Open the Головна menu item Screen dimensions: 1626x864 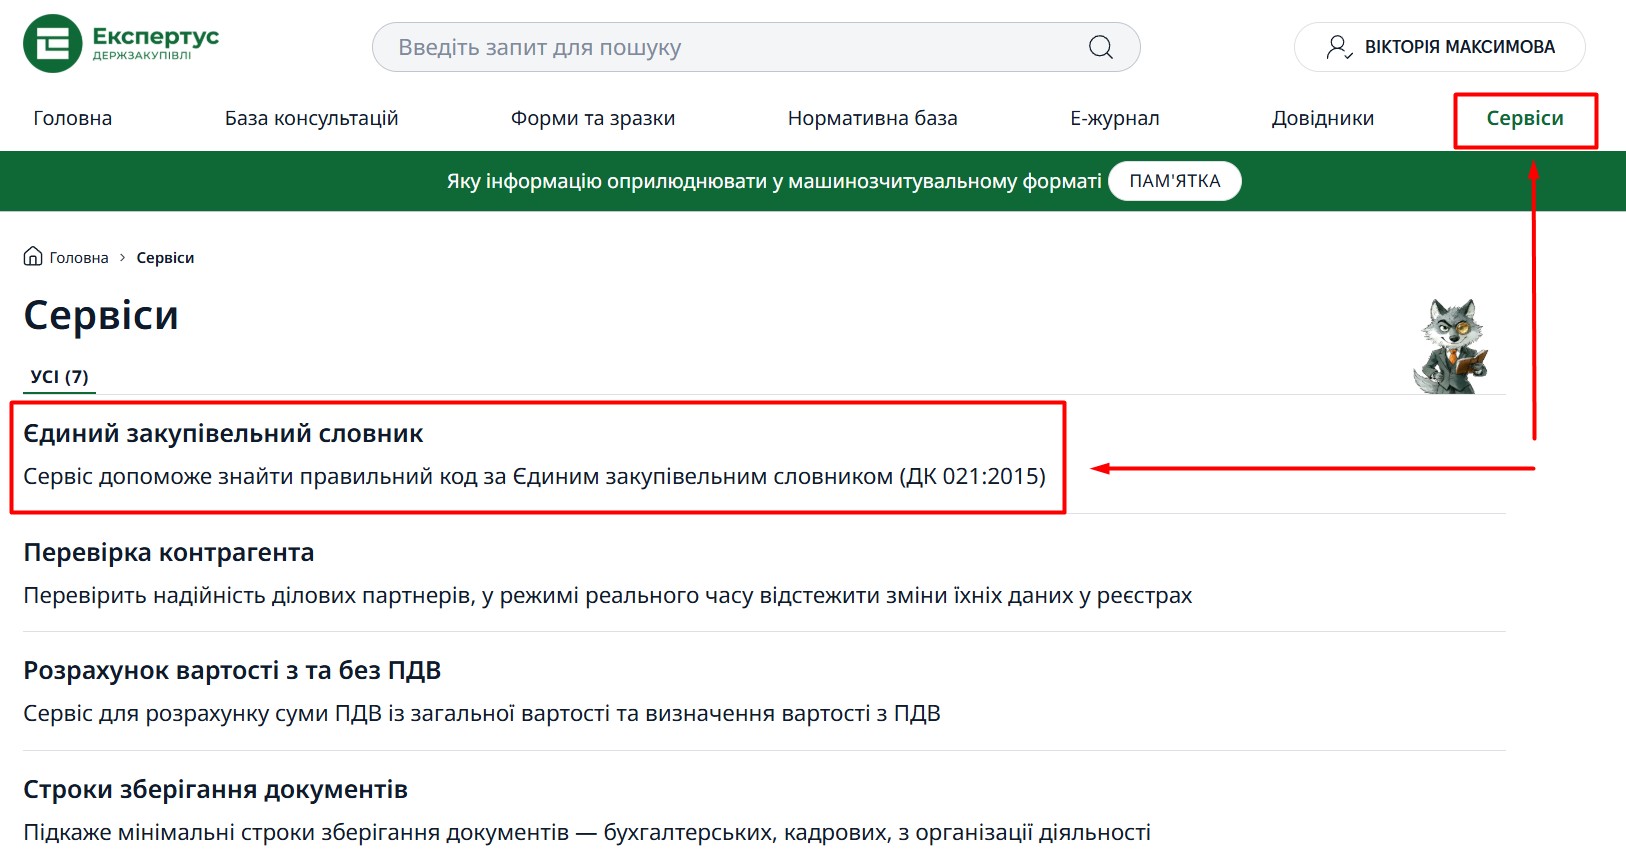coord(72,118)
